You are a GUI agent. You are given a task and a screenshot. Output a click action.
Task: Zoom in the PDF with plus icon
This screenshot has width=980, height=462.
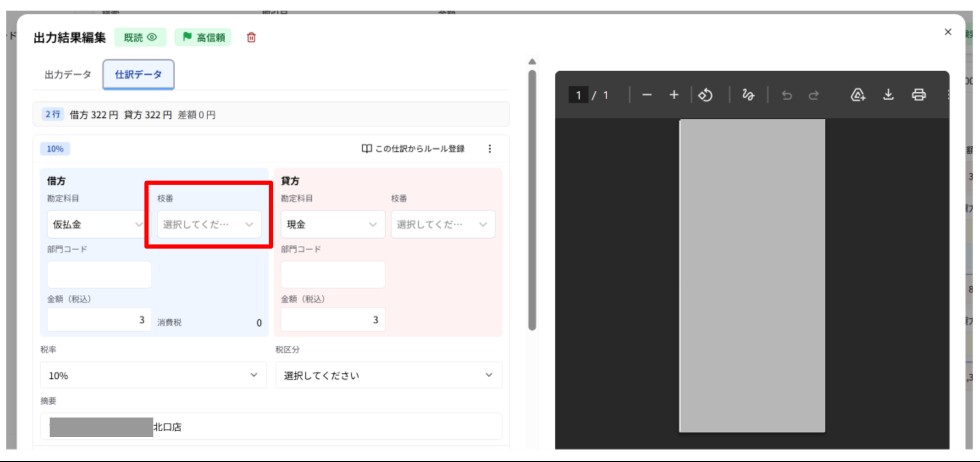pyautogui.click(x=674, y=95)
